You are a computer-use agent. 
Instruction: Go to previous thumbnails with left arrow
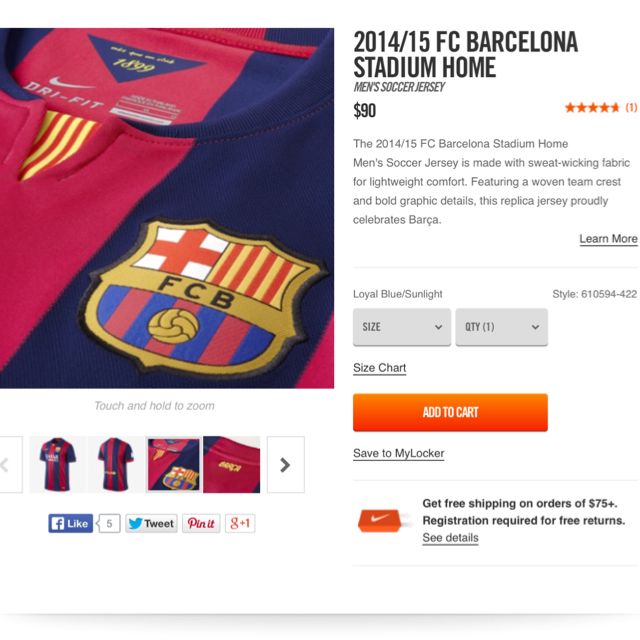coord(8,464)
